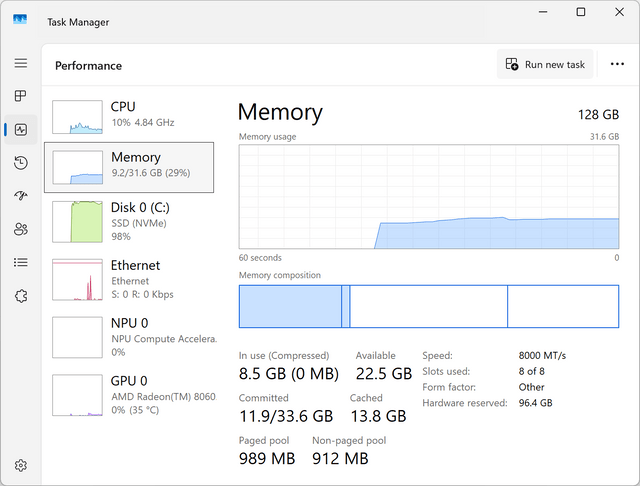Screen dimensions: 640x486
Task: Click the Non-paged pool value 912 MB
Action: [340, 459]
